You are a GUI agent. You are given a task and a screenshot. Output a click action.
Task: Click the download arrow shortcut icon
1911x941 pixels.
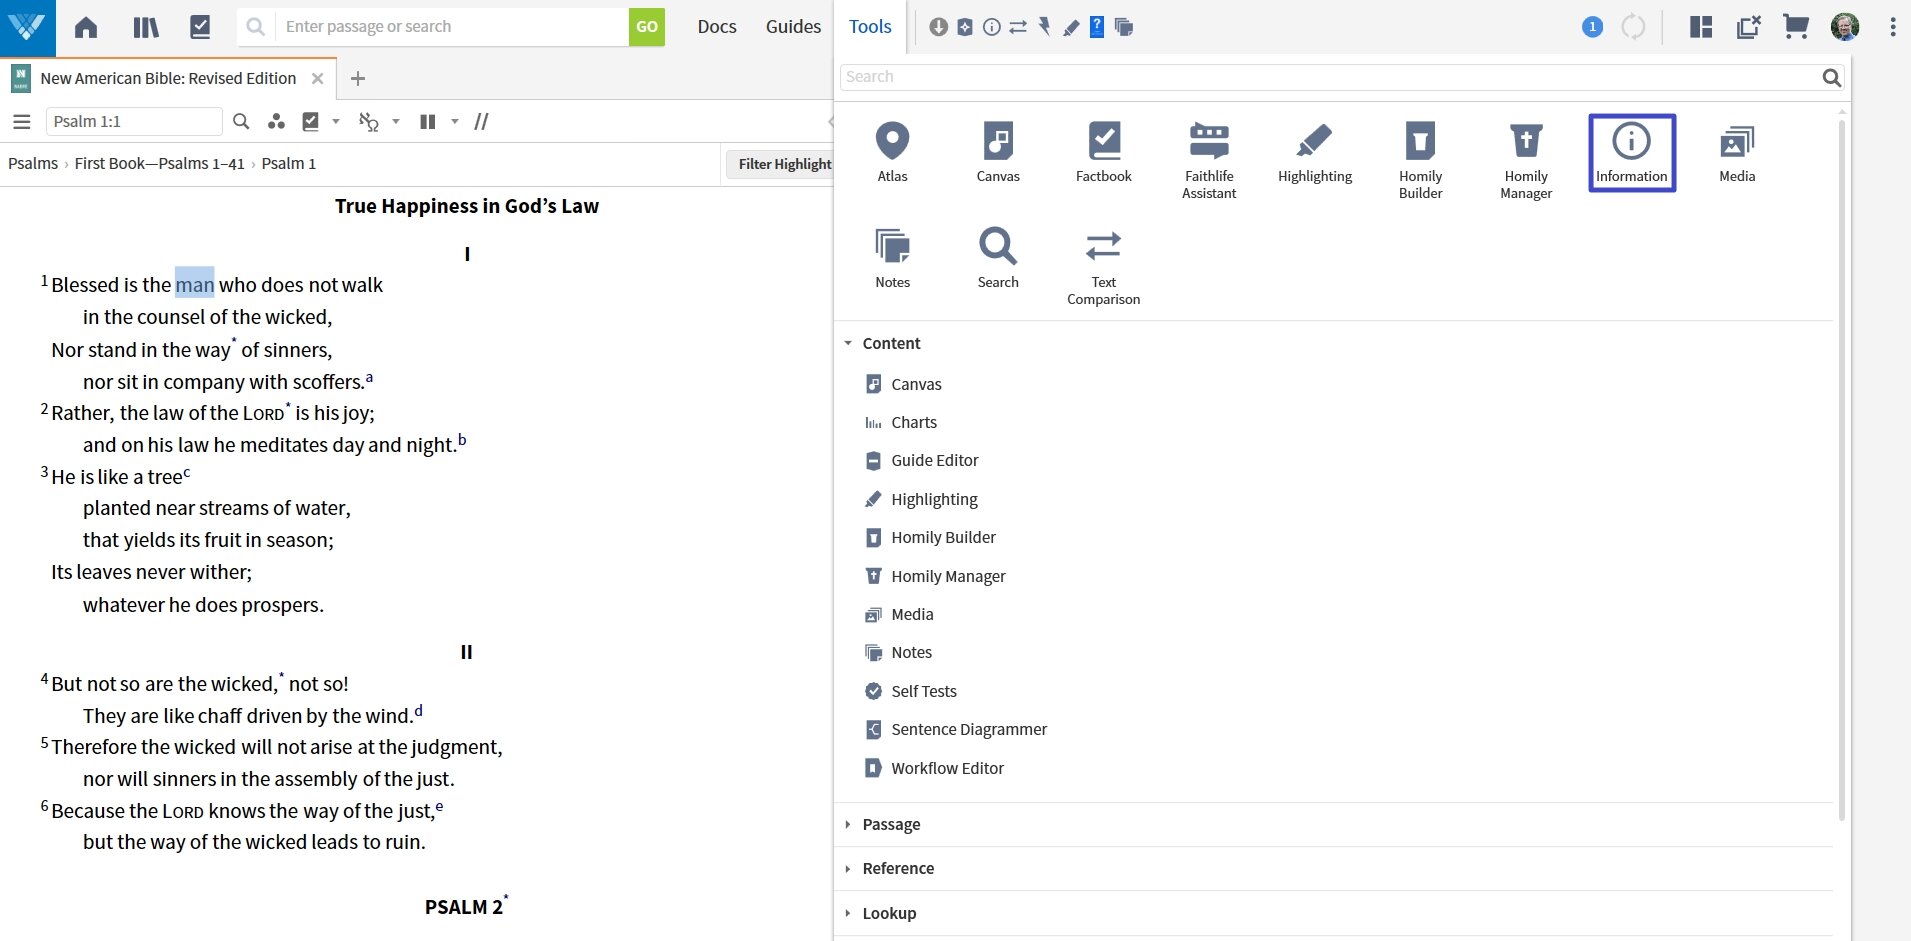[x=938, y=27]
